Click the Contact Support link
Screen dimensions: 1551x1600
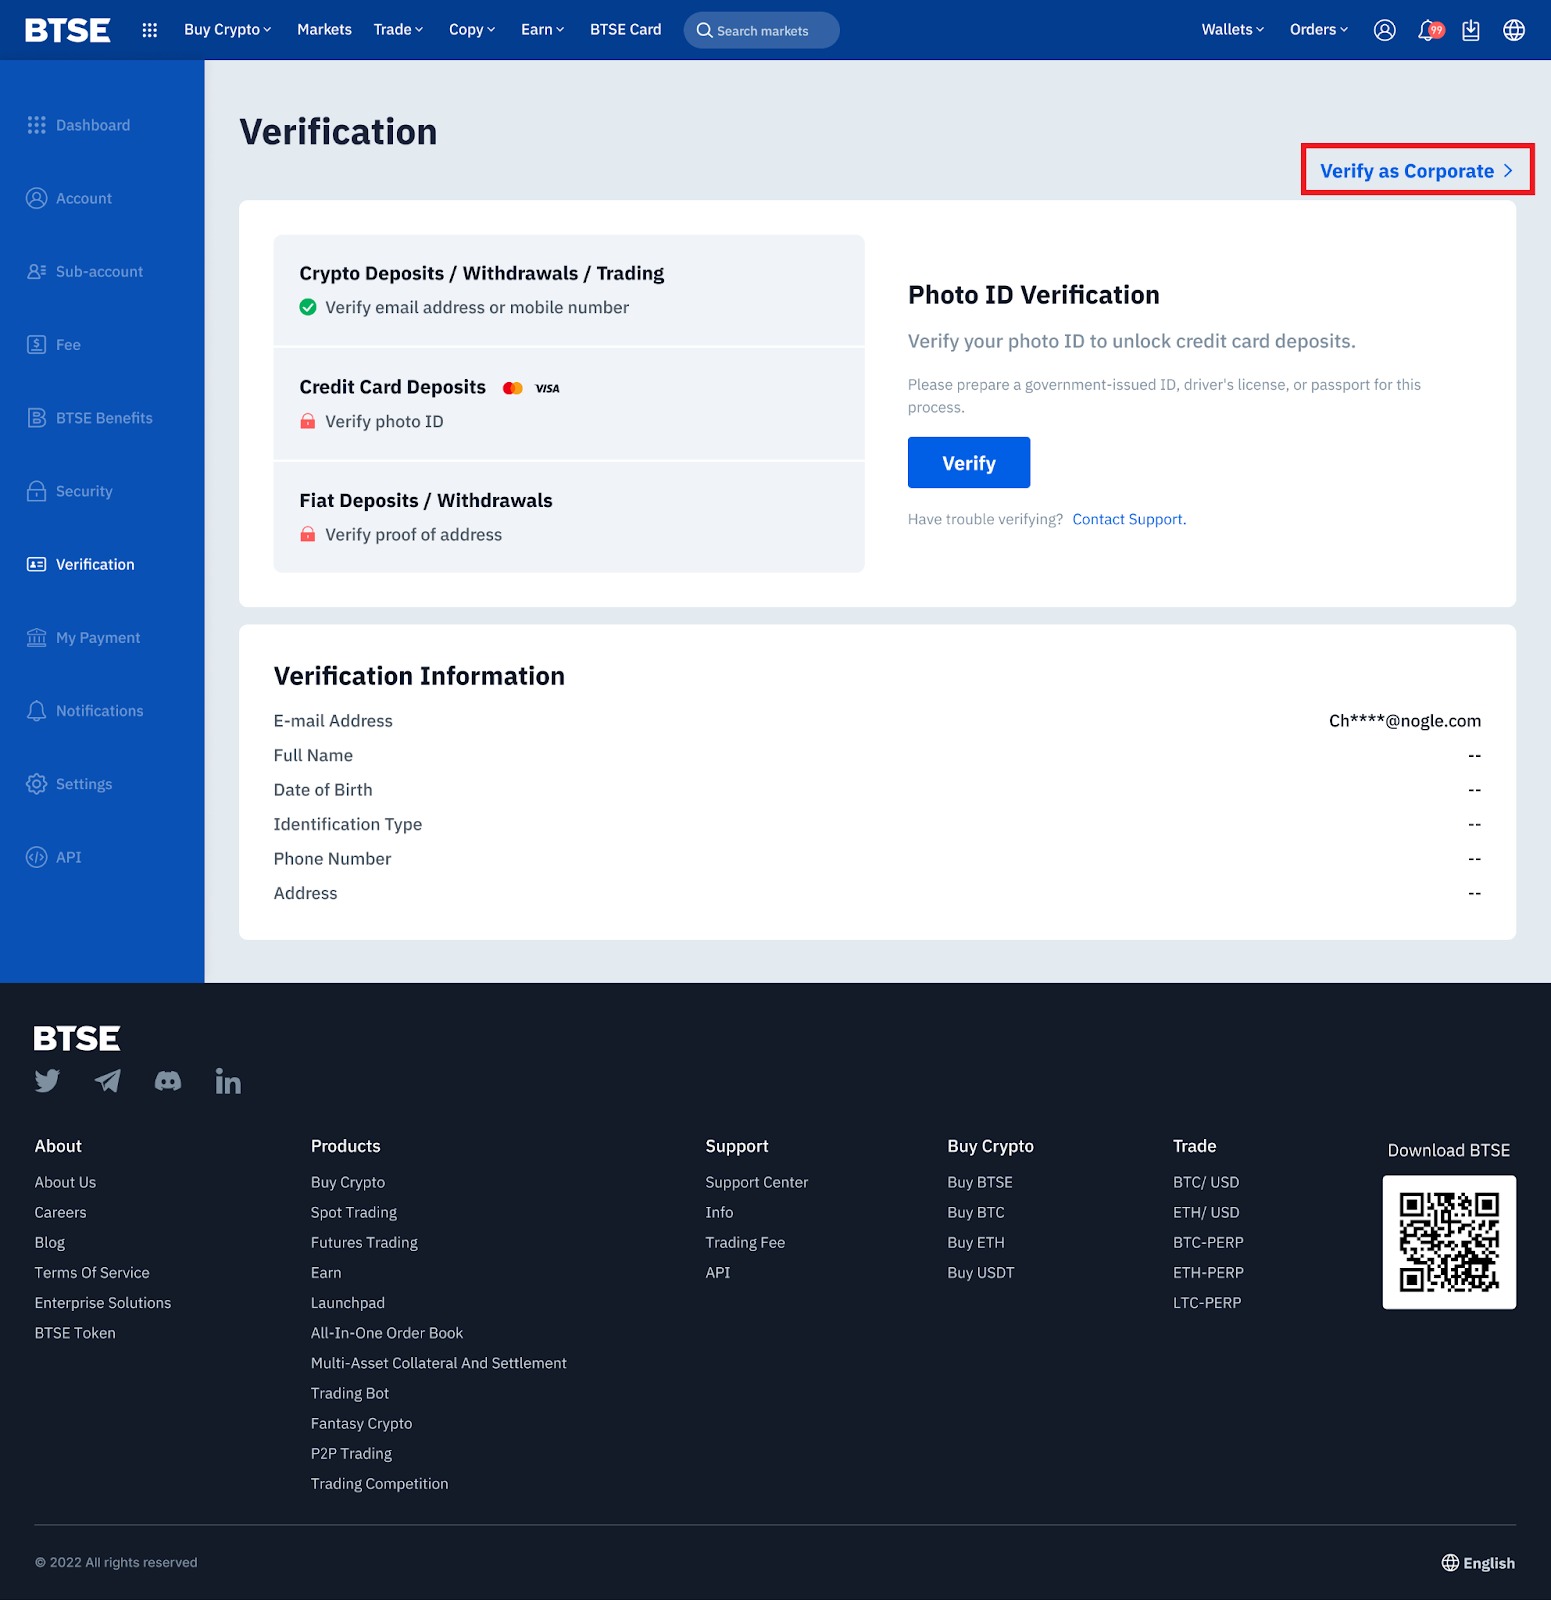[x=1128, y=519]
